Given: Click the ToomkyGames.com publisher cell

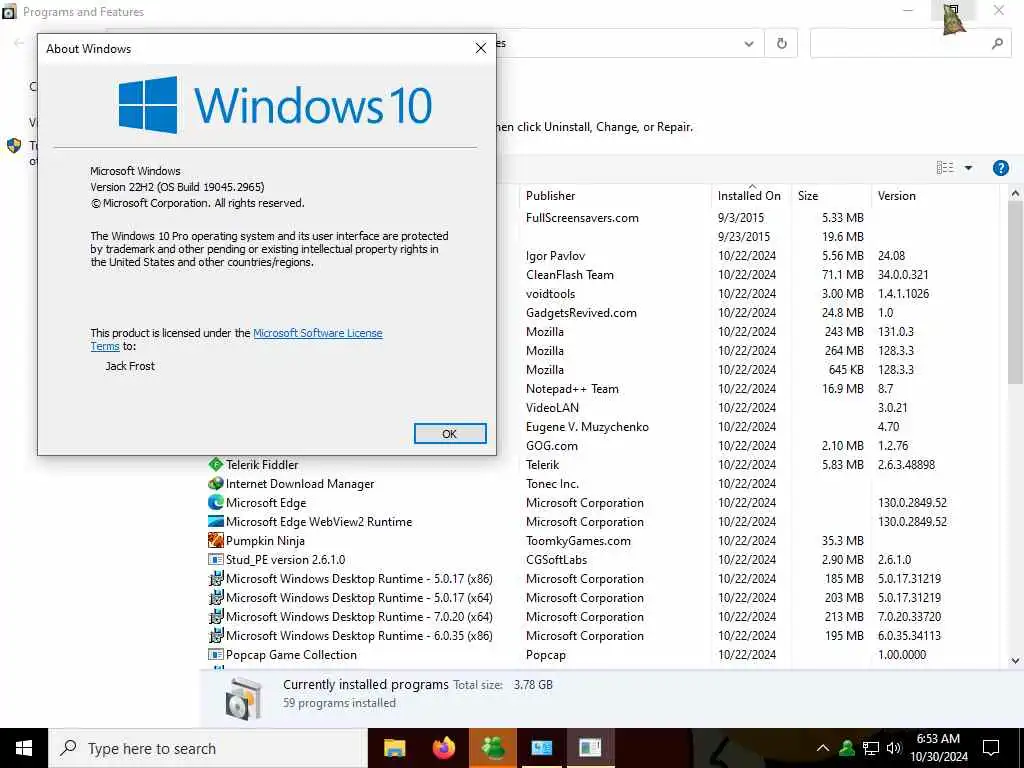Looking at the screenshot, I should [x=578, y=540].
